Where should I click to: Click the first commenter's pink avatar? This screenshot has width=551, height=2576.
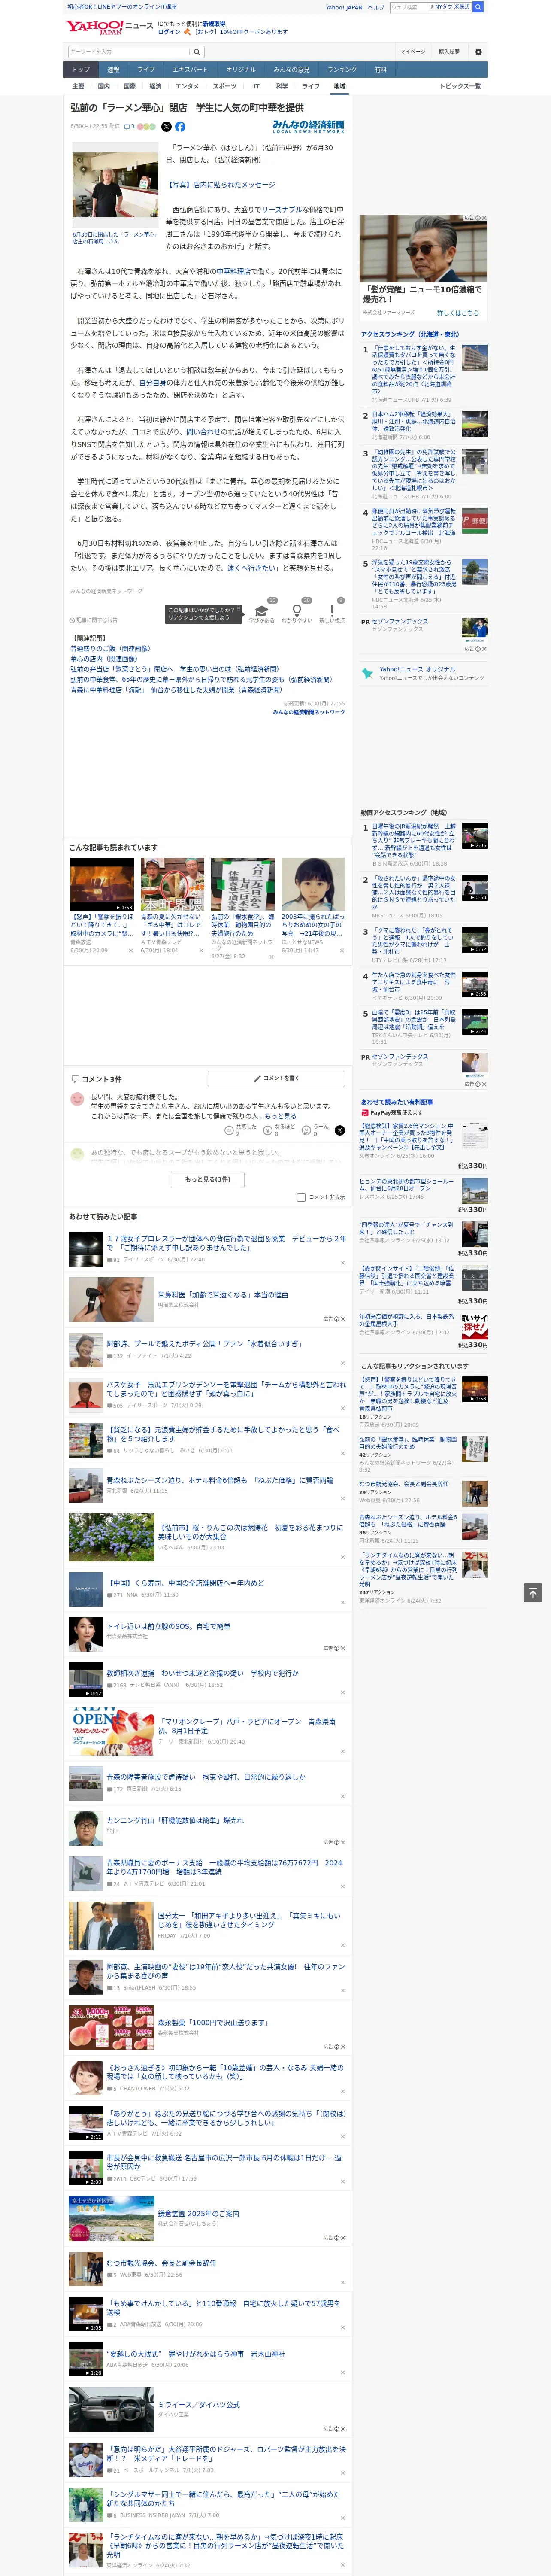pyautogui.click(x=77, y=1099)
